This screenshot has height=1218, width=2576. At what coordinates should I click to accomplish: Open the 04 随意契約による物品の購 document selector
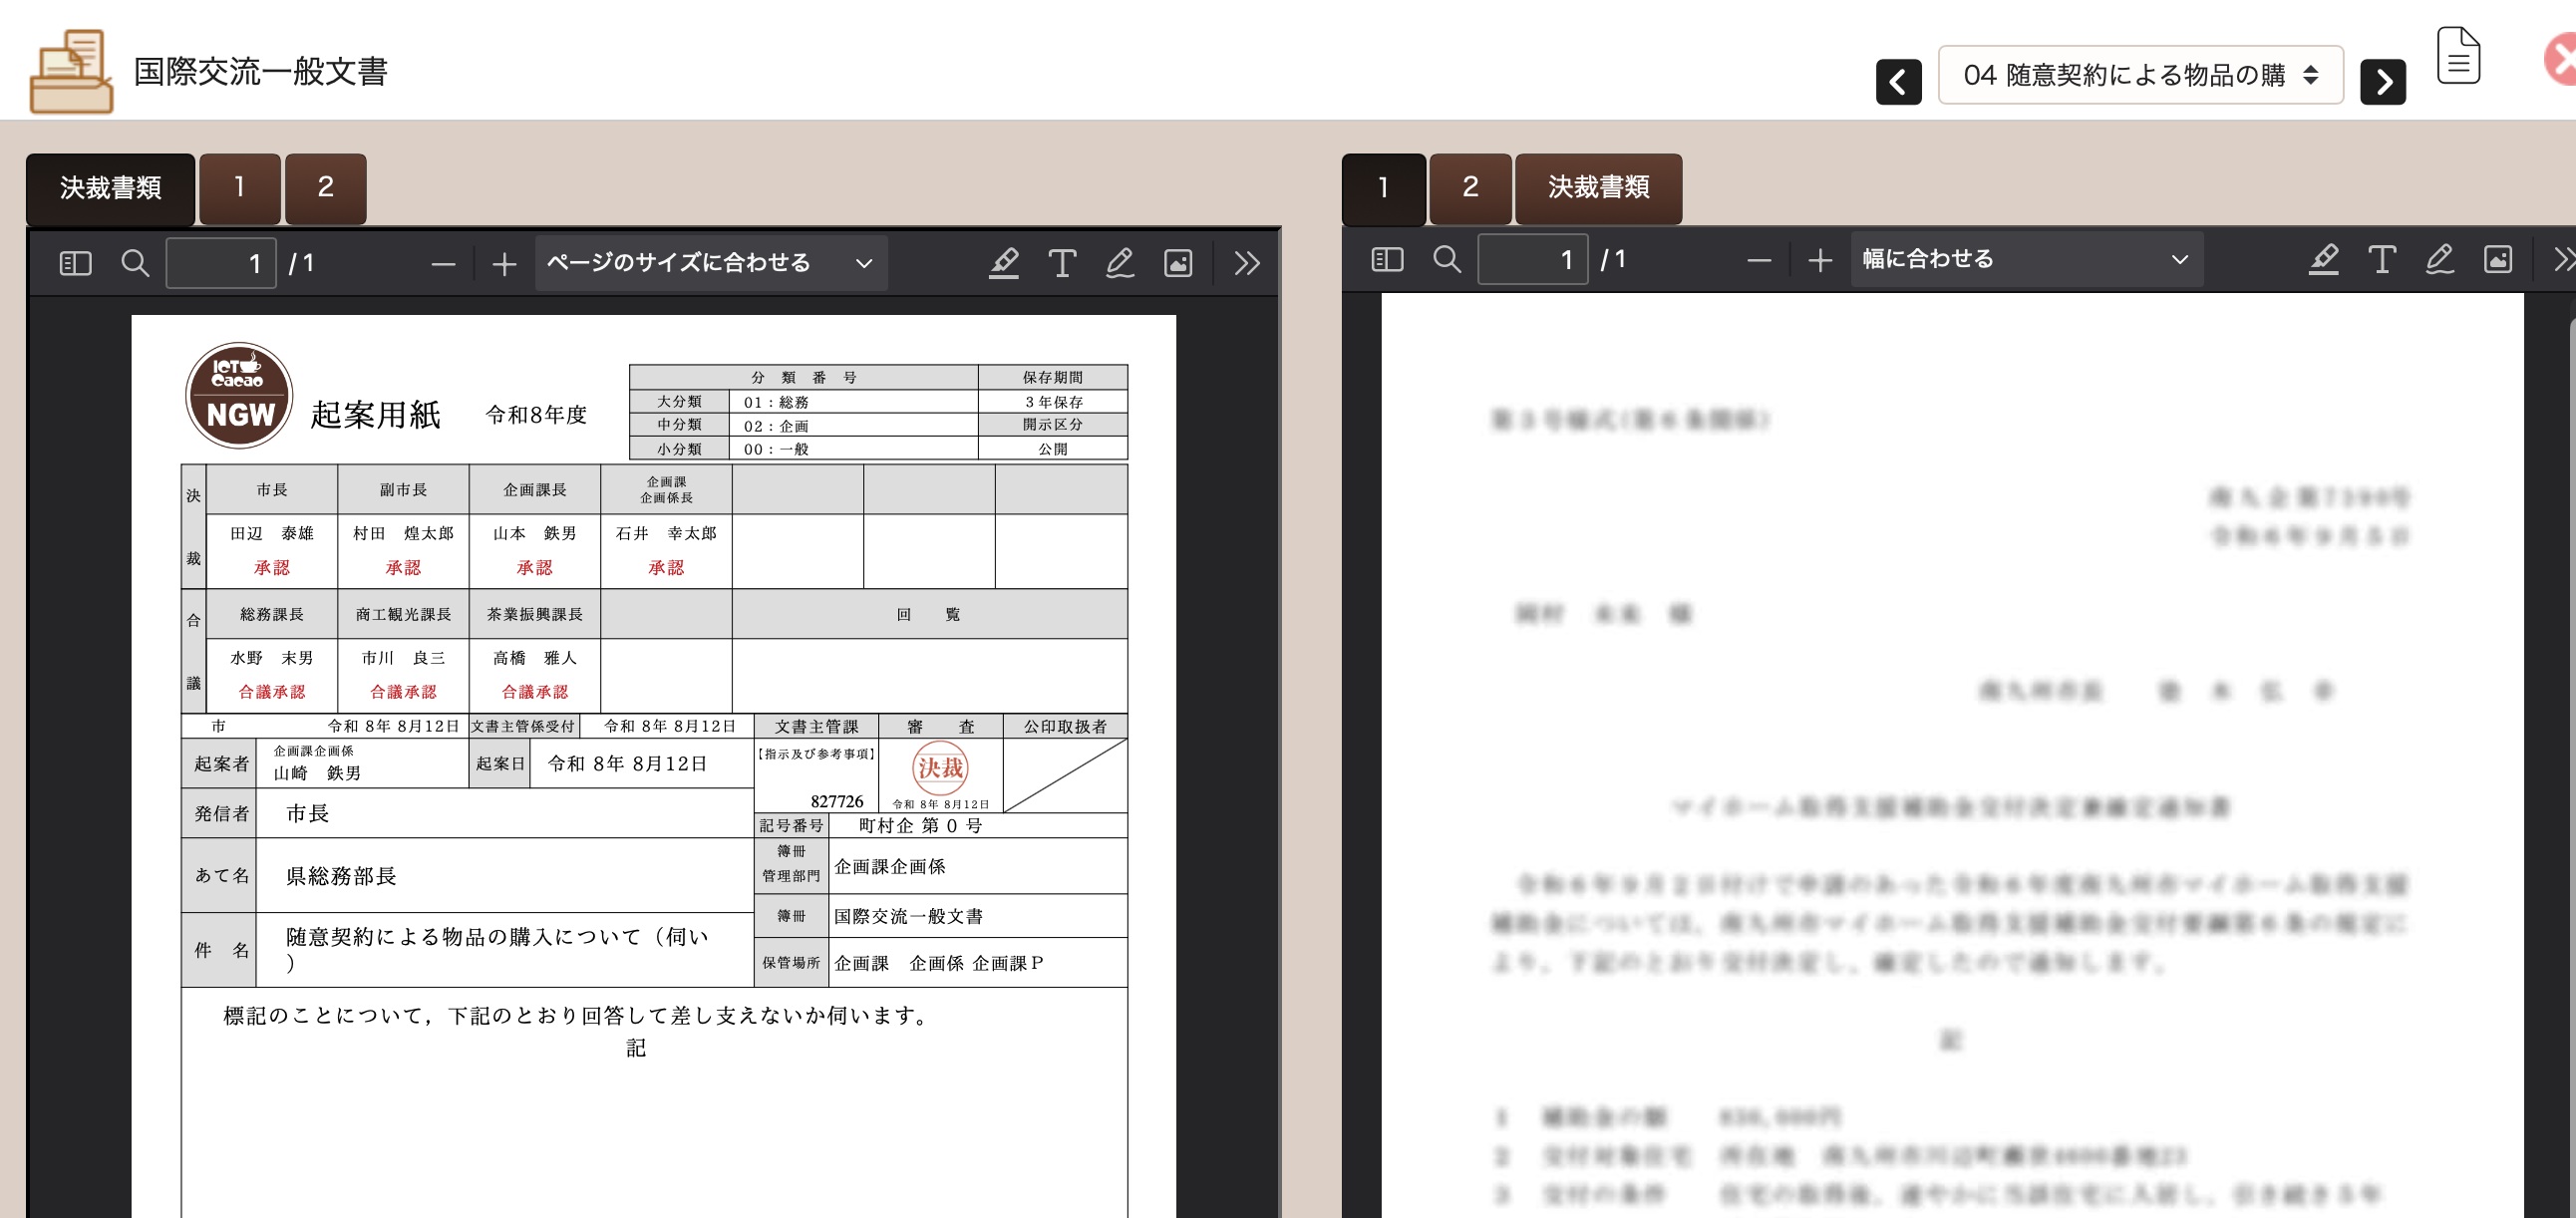tap(2141, 75)
